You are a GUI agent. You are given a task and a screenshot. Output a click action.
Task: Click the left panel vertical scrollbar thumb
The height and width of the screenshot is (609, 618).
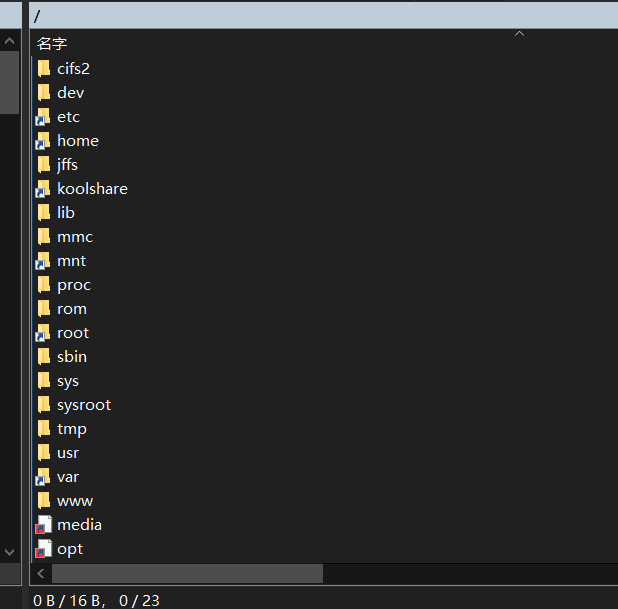point(9,82)
